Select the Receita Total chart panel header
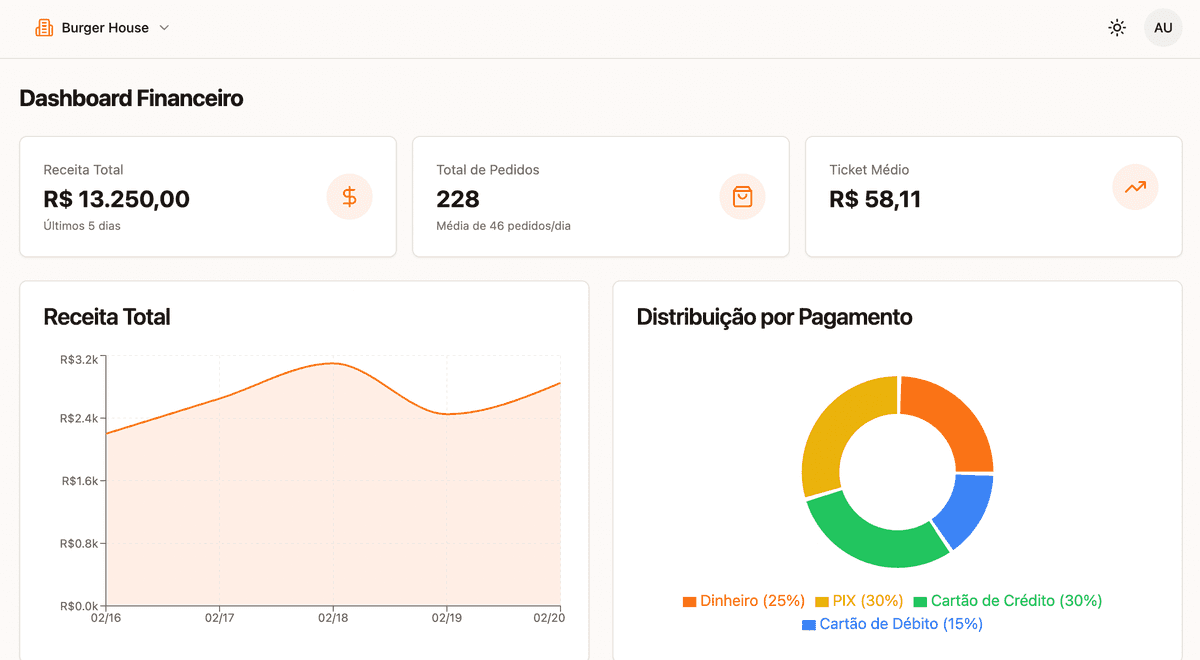The width and height of the screenshot is (1200, 660). 107,316
